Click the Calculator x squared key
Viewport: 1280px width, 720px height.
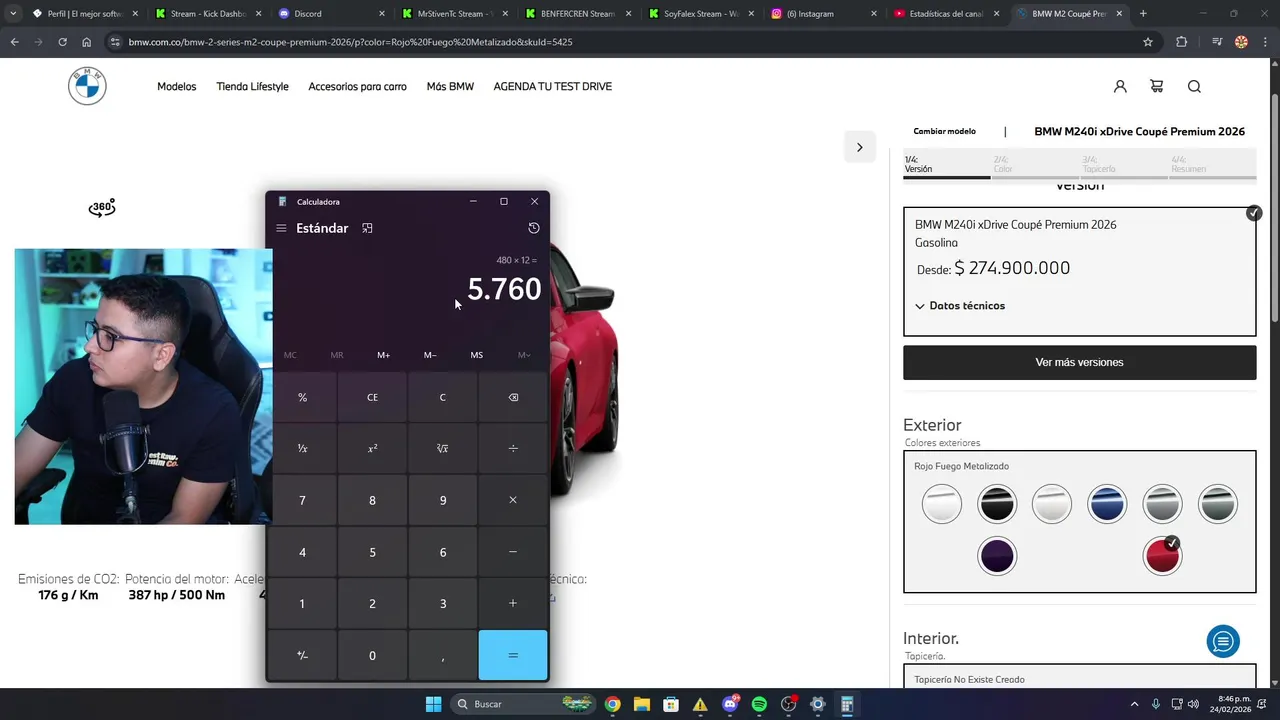(x=372, y=448)
